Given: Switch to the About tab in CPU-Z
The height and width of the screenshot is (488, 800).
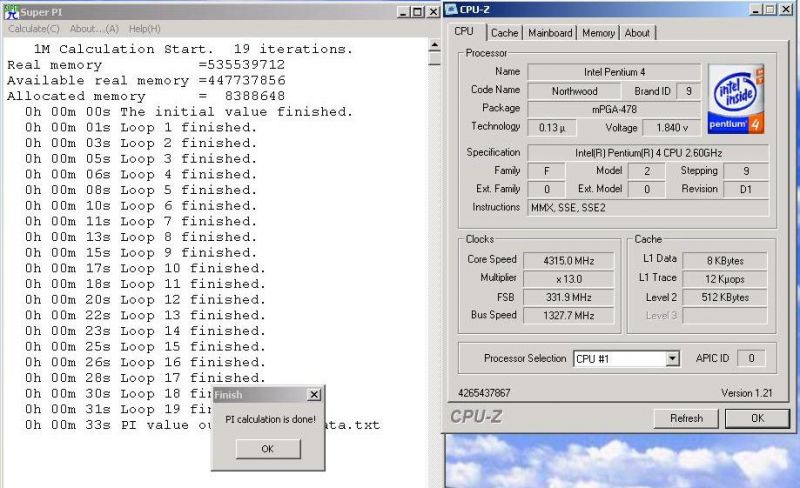Looking at the screenshot, I should click(637, 33).
